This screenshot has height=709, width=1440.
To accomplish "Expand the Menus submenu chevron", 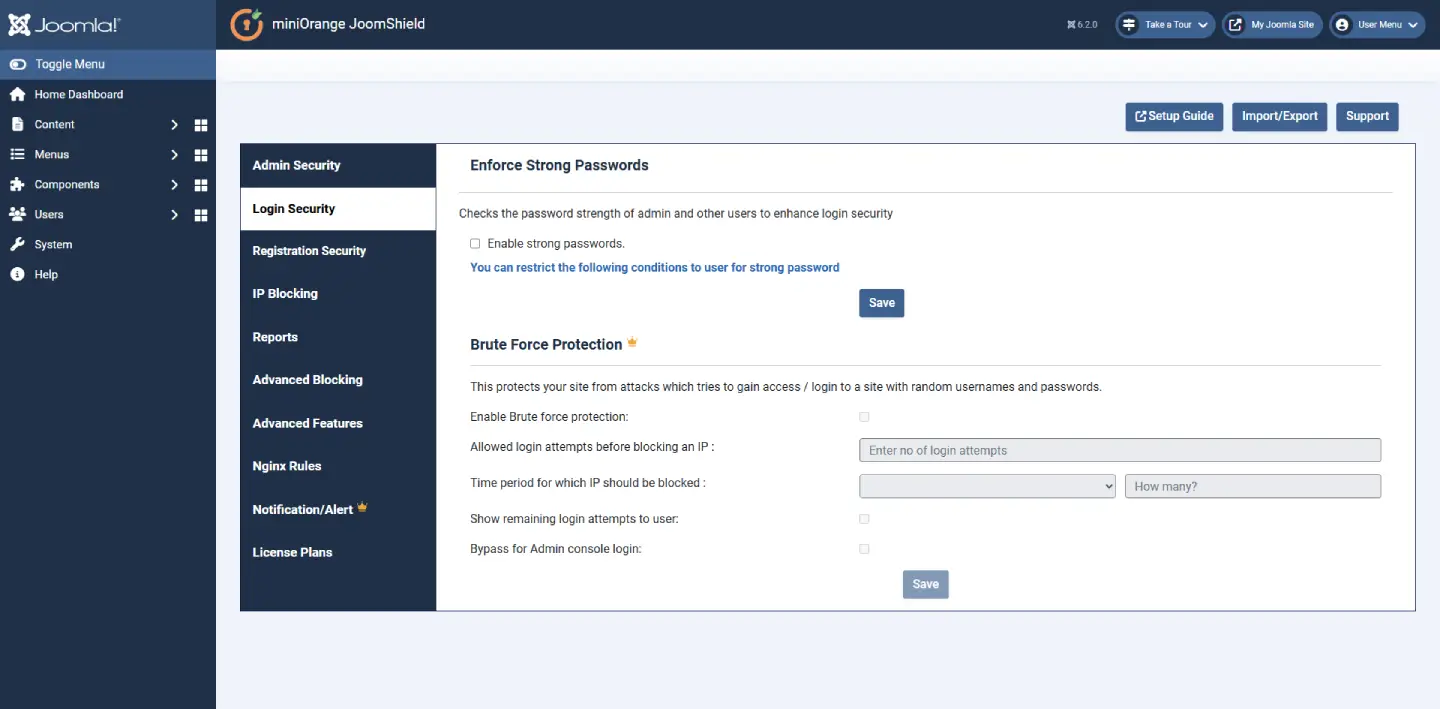I will click(x=174, y=155).
